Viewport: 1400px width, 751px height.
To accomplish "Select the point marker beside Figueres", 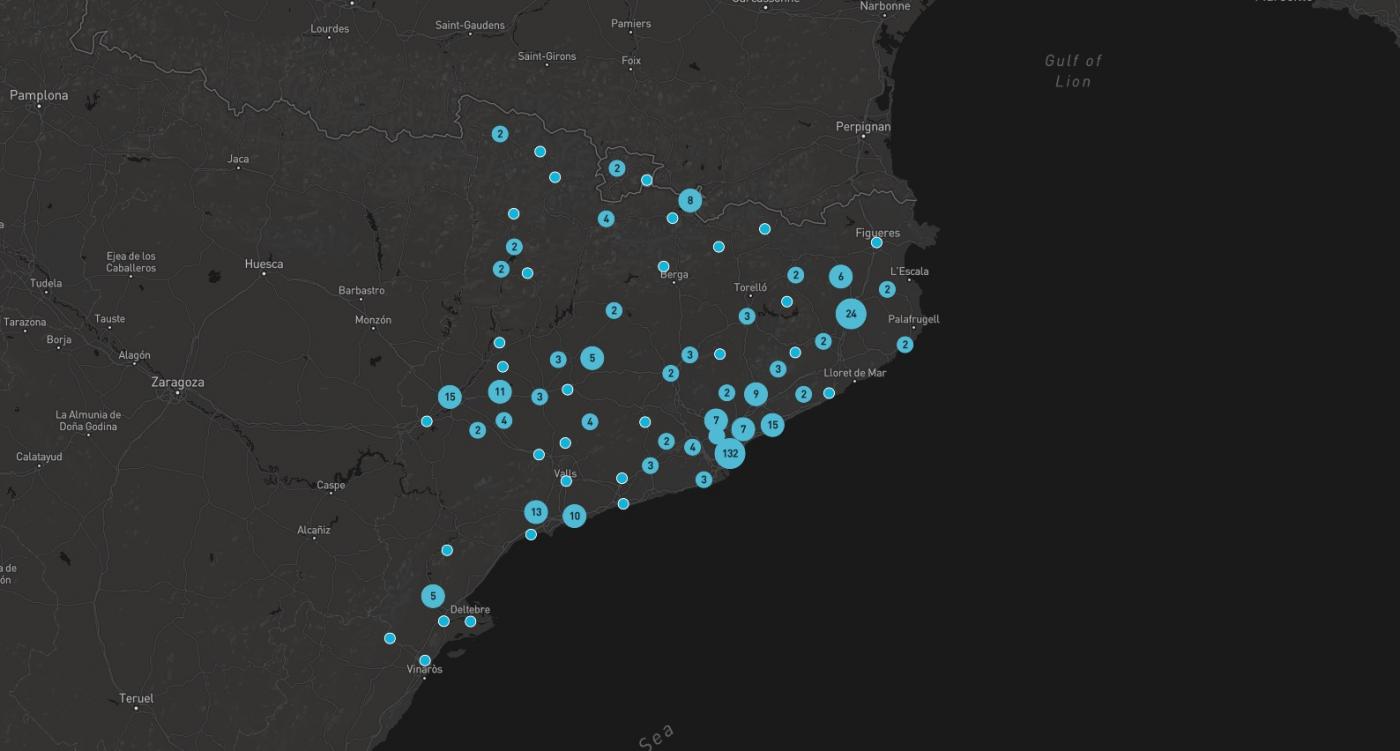I will (x=877, y=242).
